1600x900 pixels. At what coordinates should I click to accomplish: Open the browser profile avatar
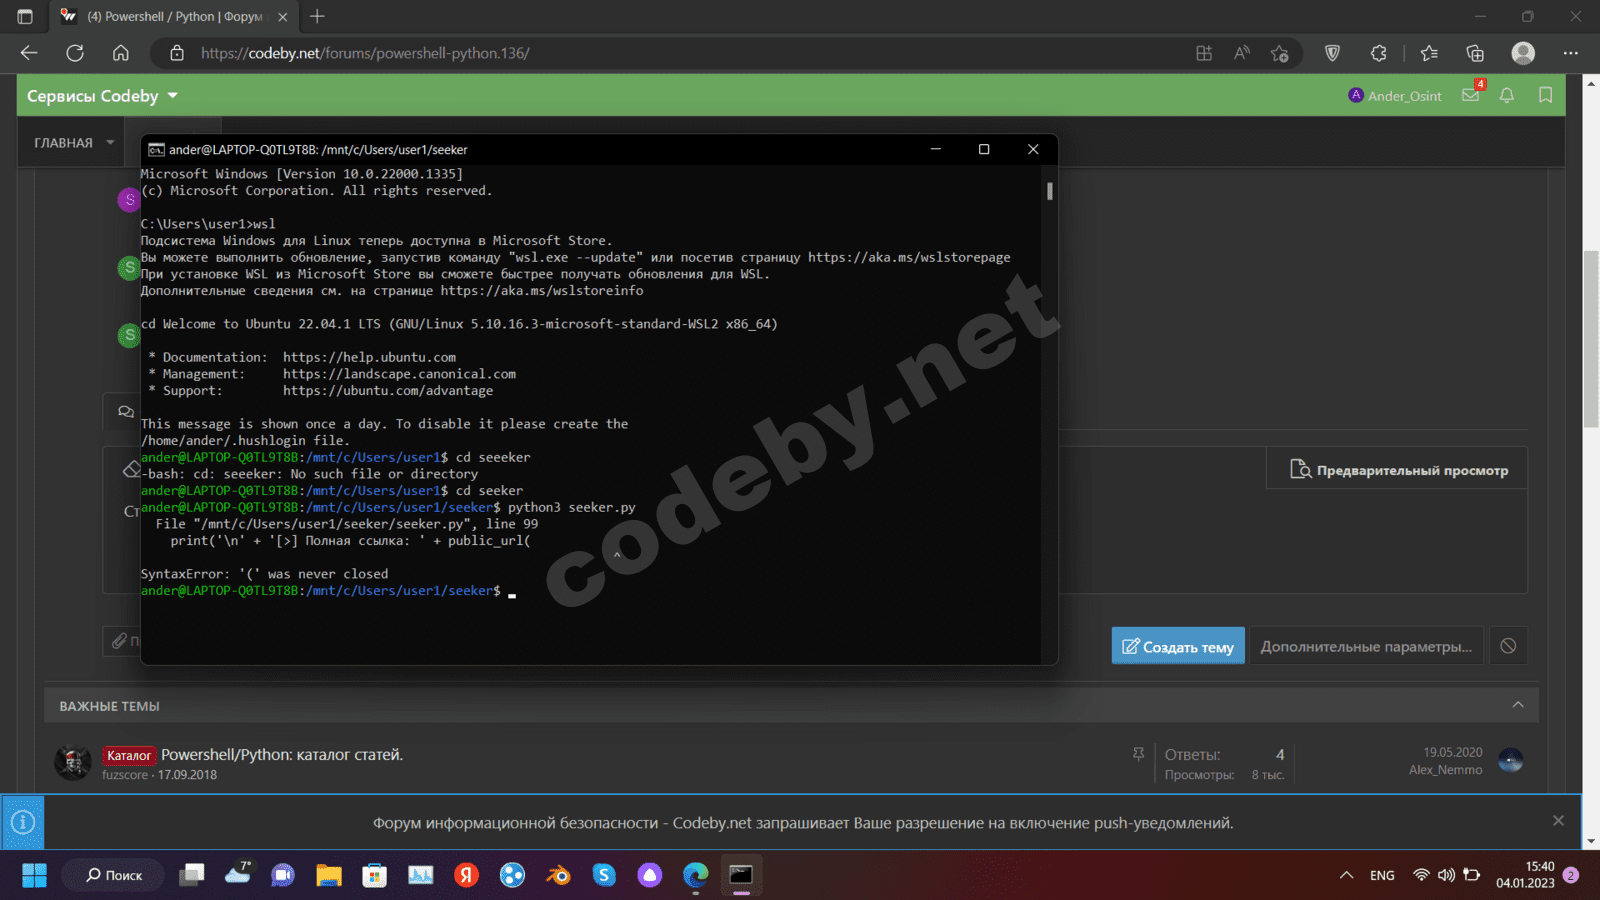coord(1522,53)
